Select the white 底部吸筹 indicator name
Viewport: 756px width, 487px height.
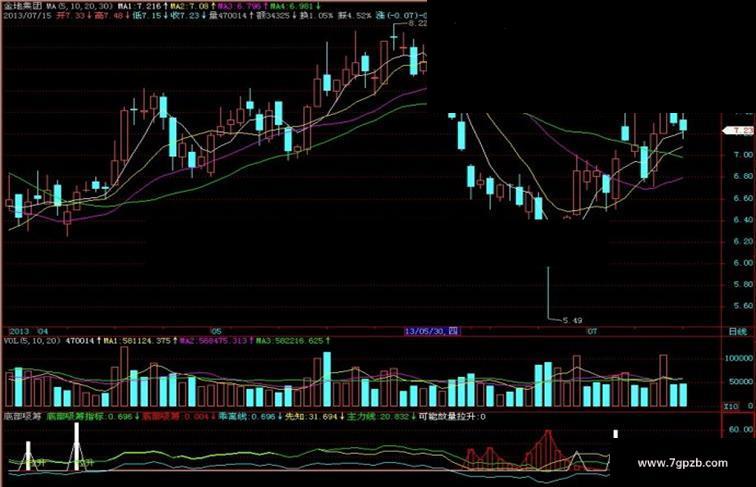pos(23,416)
